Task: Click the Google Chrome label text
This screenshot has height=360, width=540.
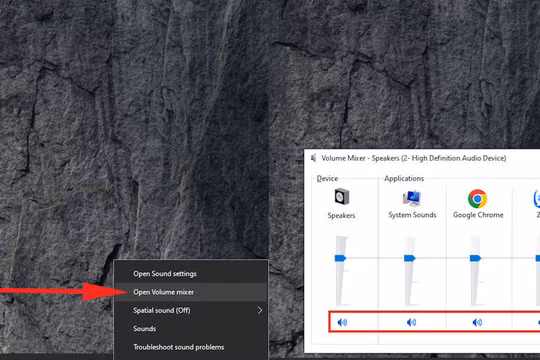Action: [478, 215]
